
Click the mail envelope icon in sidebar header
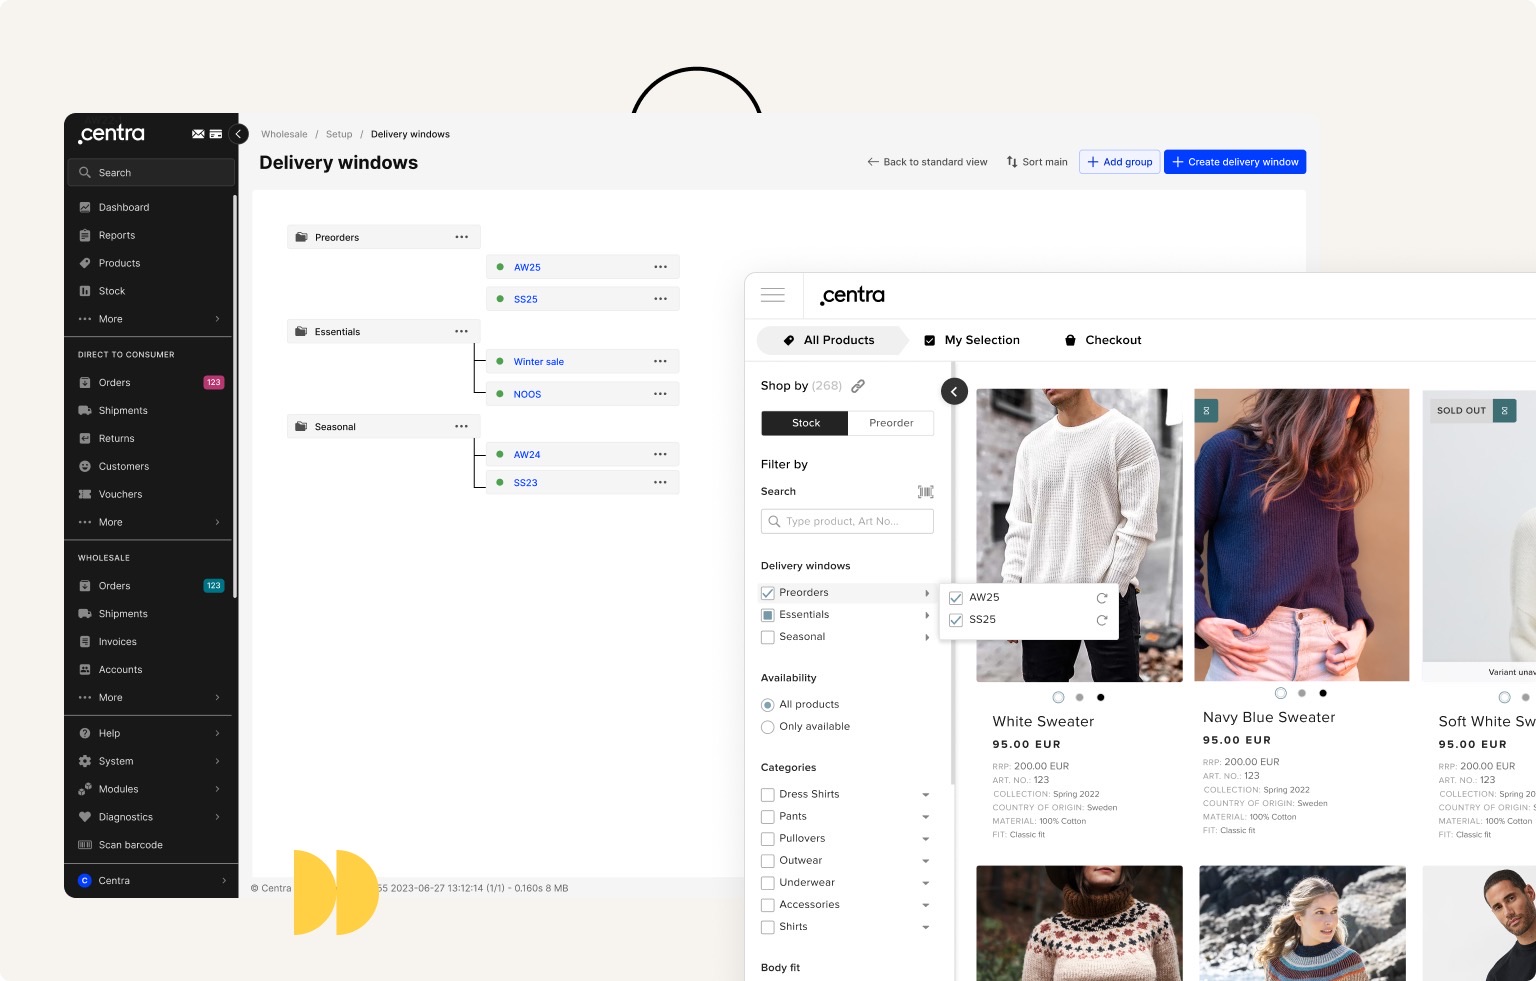click(x=198, y=134)
